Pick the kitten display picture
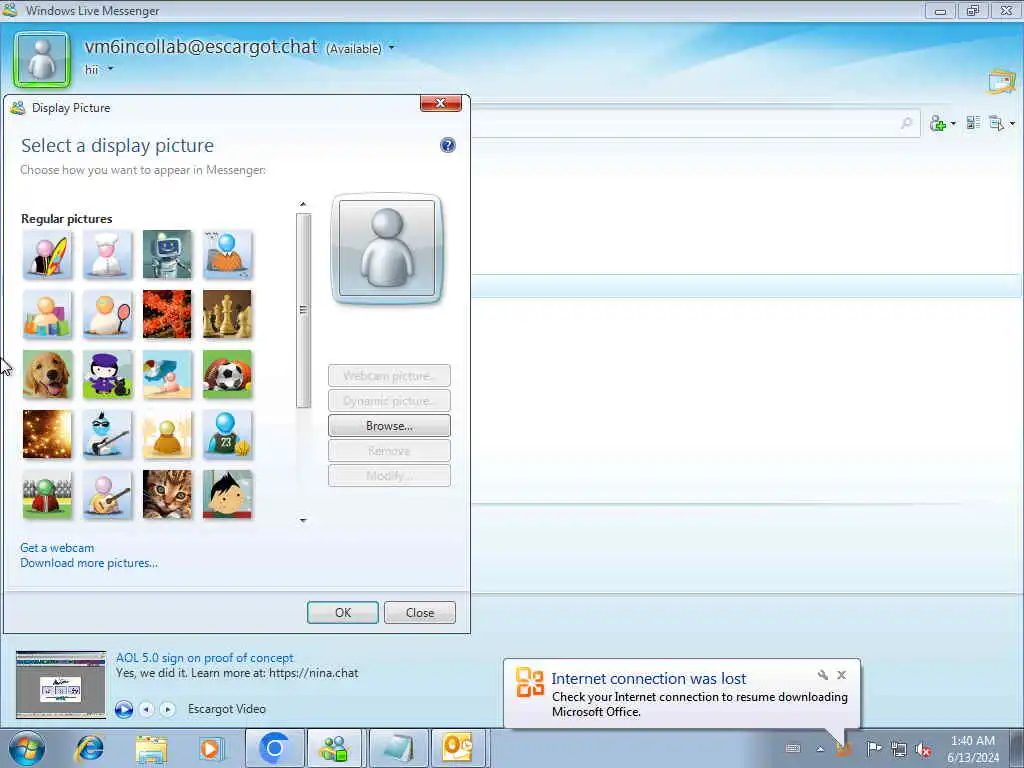The width and height of the screenshot is (1024, 768). 167,495
